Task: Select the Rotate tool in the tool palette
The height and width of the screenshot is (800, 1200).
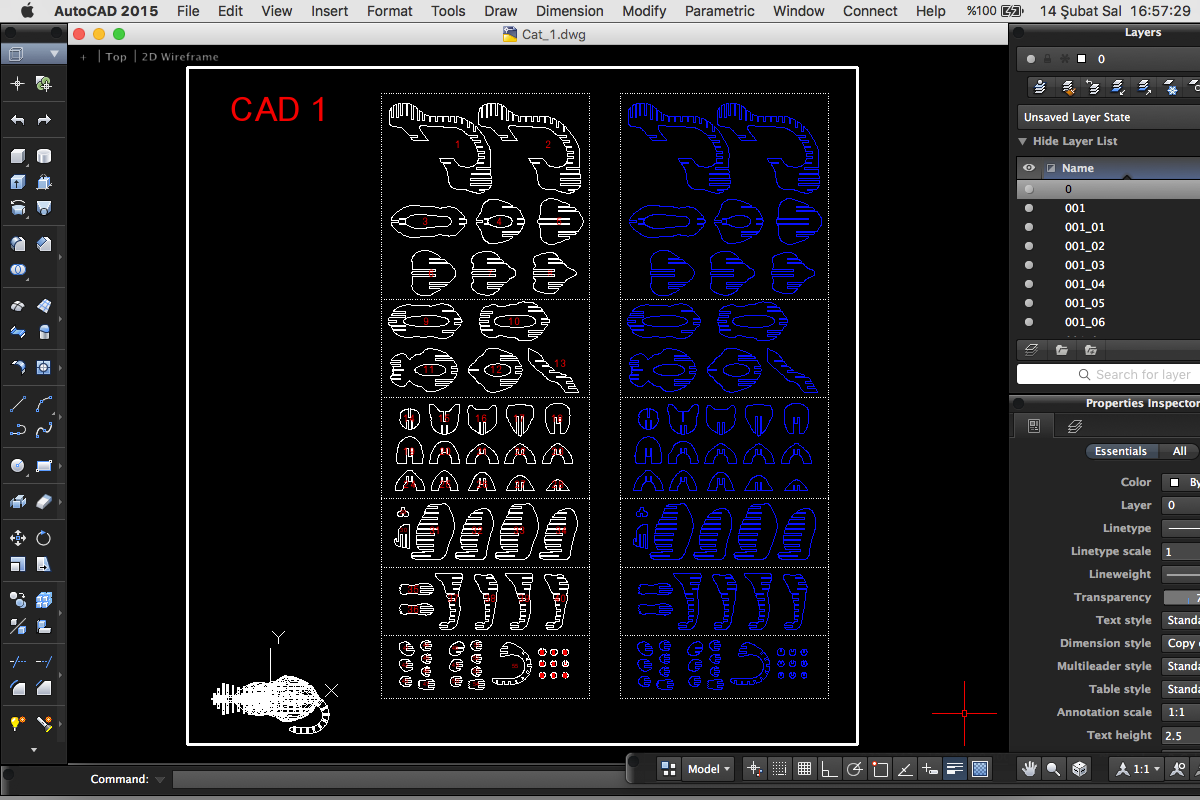Action: click(44, 538)
